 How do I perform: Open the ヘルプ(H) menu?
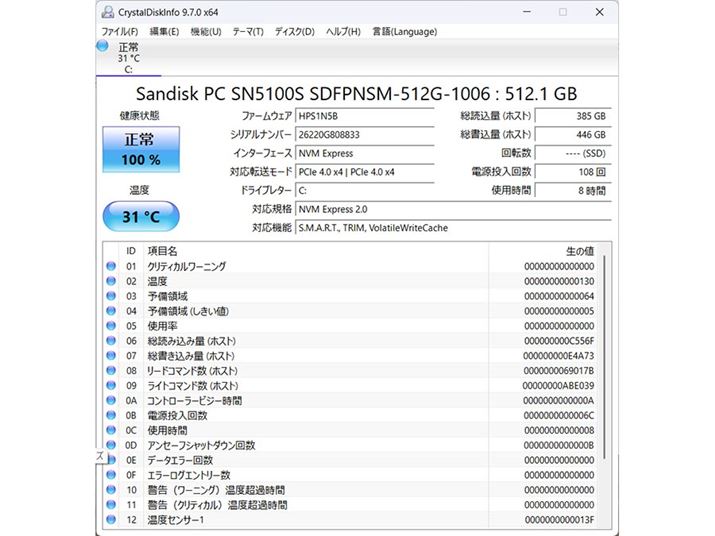pyautogui.click(x=343, y=31)
